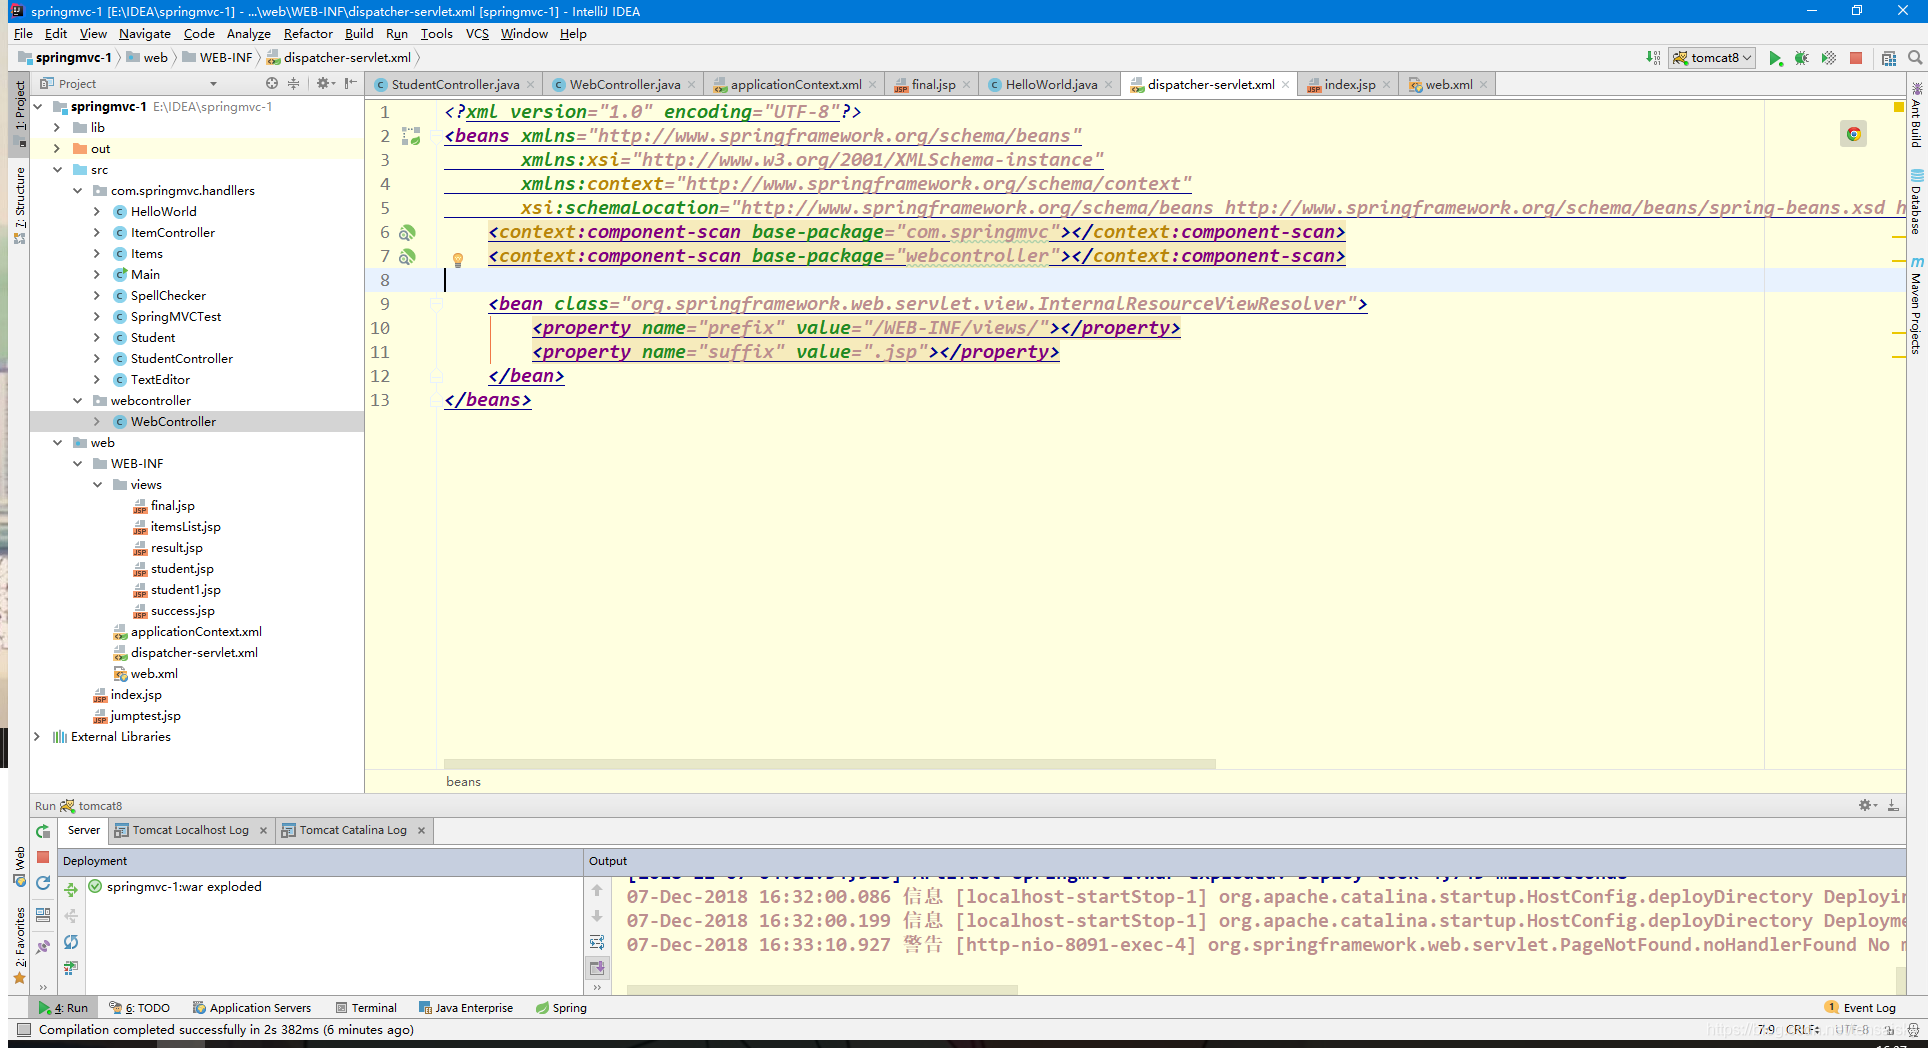Close the Tomcat Localhost Log tab

click(x=263, y=830)
